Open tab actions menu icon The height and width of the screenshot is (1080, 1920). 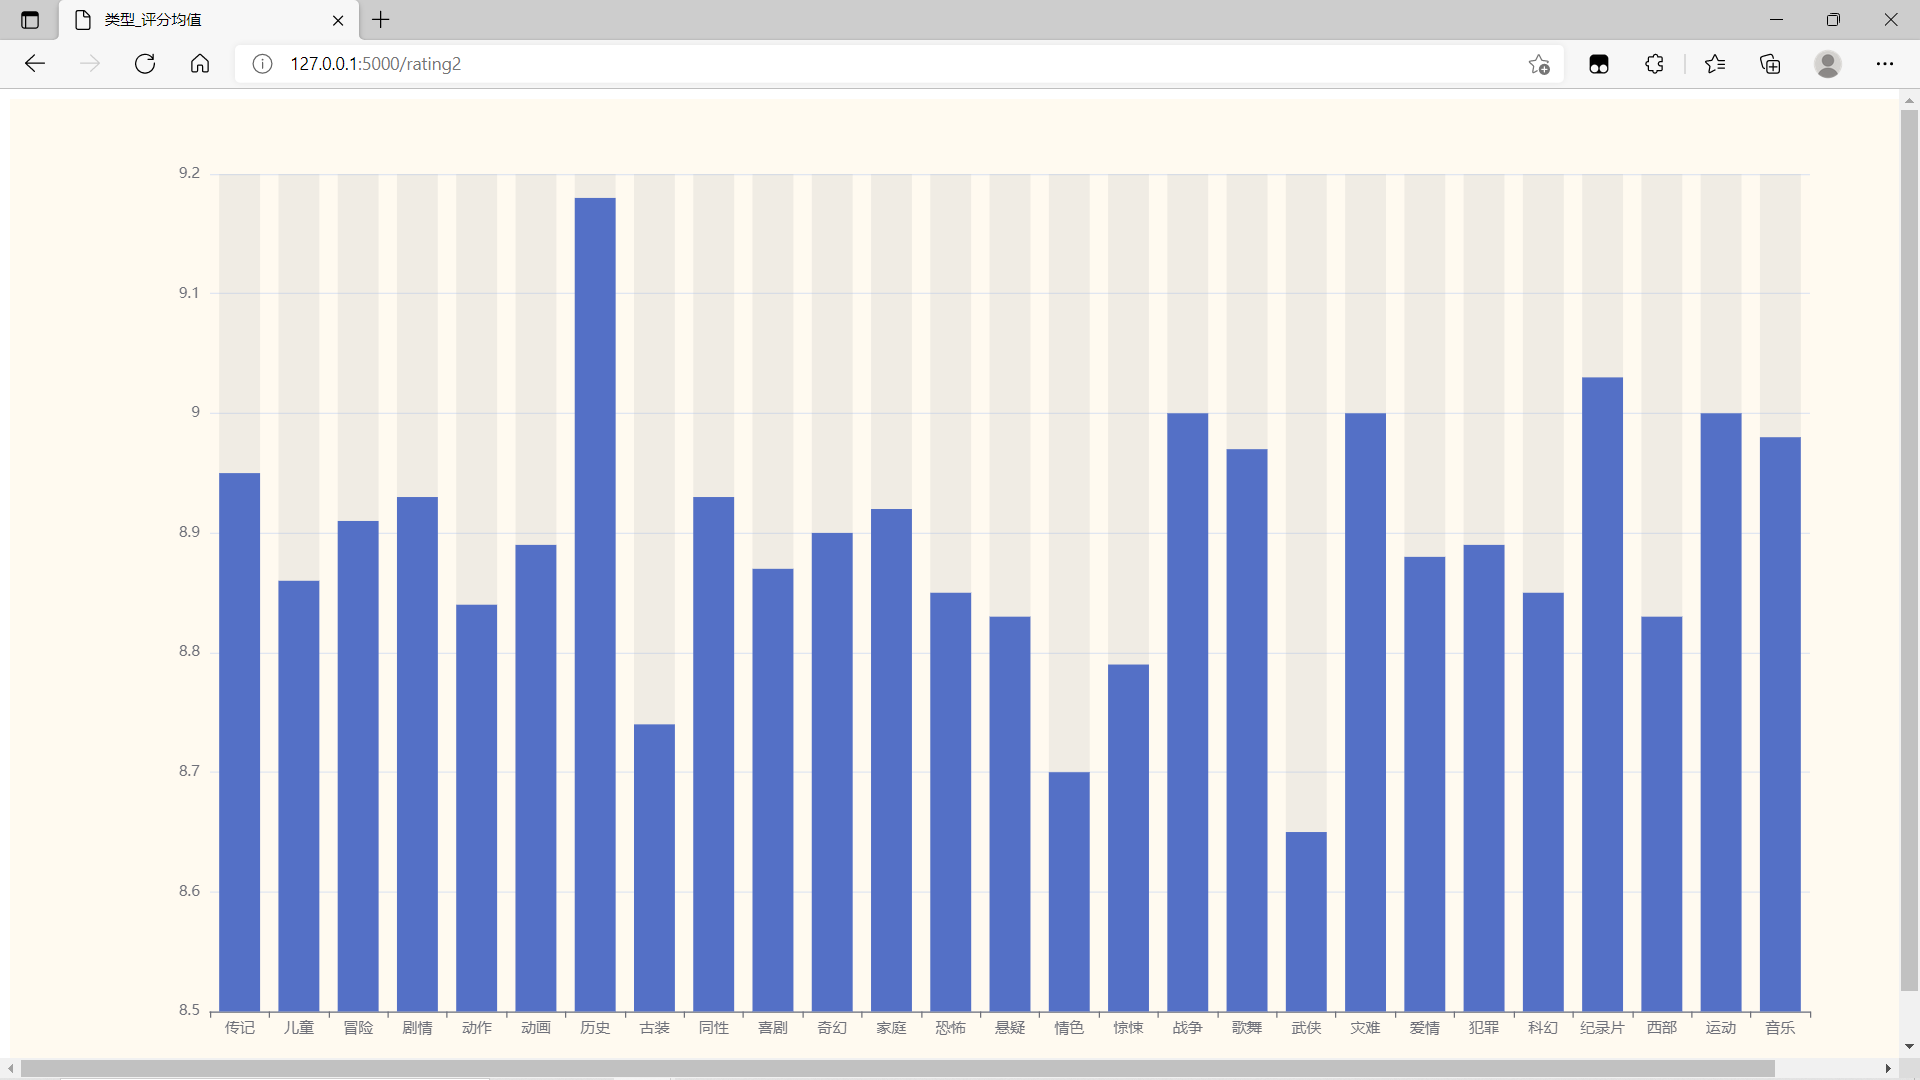29,20
